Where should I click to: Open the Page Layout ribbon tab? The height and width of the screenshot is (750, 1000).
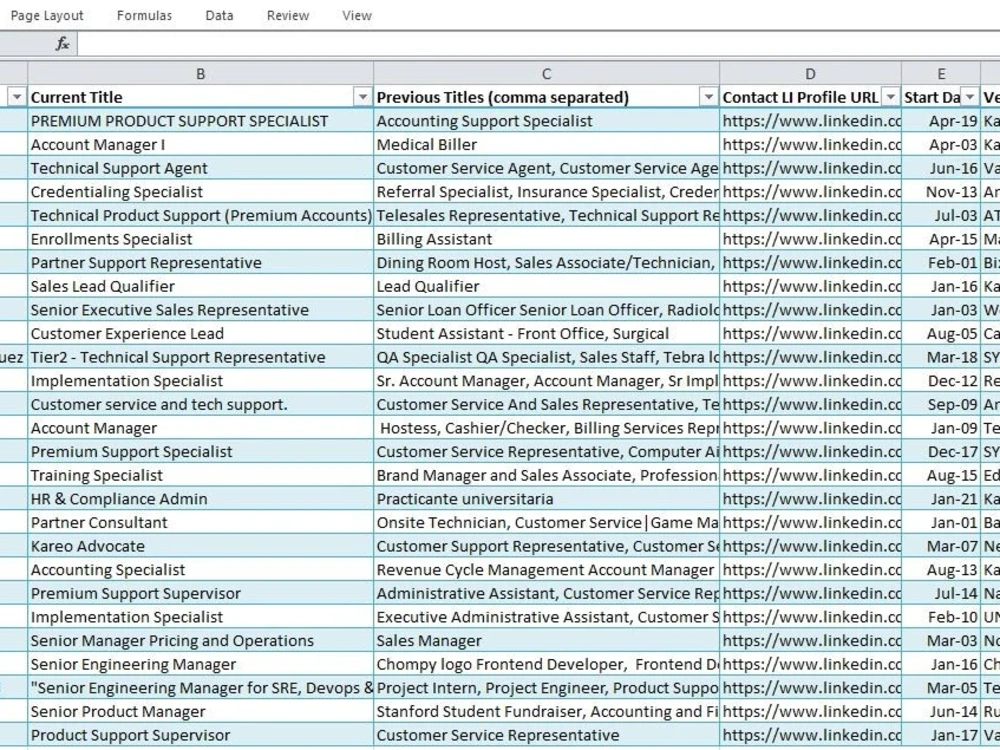click(47, 15)
